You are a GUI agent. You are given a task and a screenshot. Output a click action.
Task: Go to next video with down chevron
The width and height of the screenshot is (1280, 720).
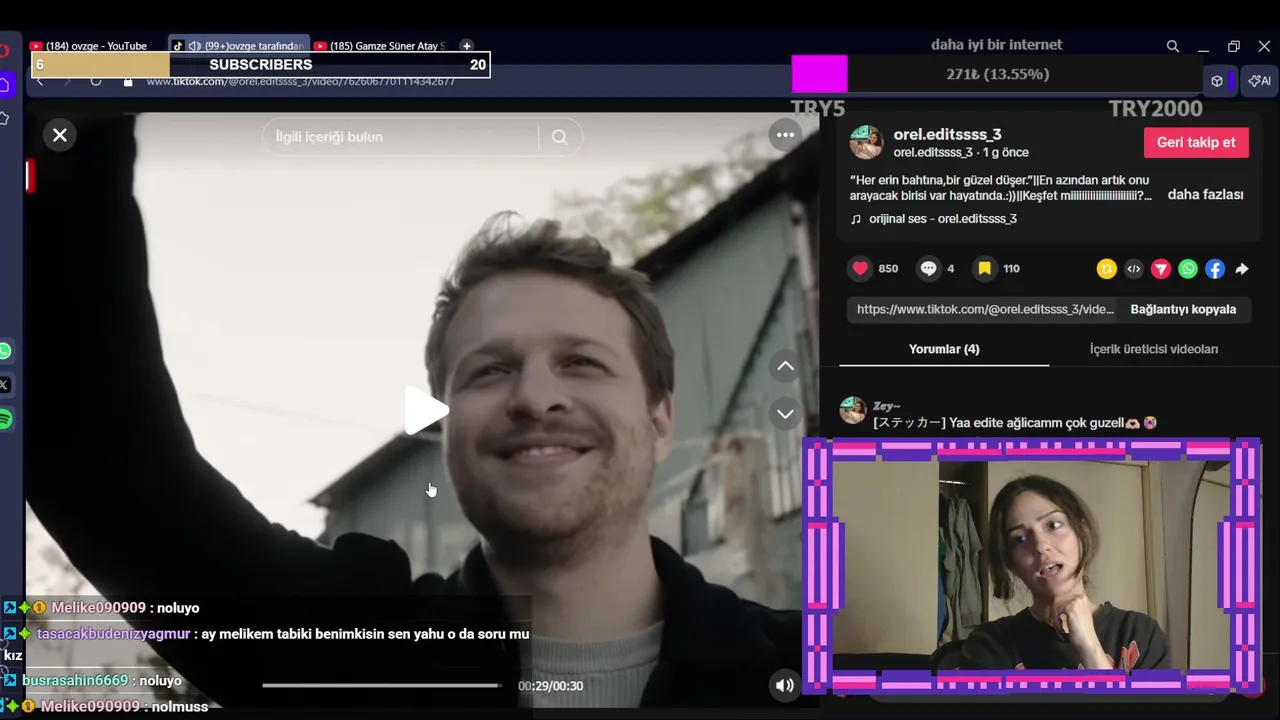[x=786, y=413]
